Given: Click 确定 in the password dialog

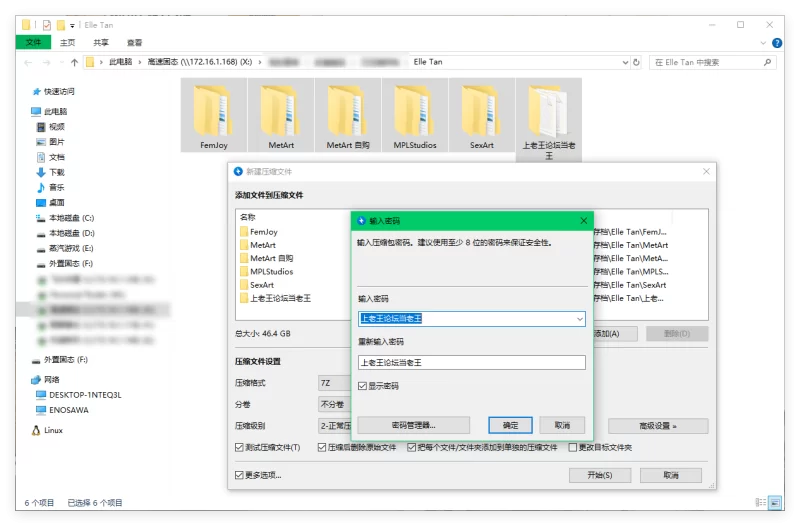Looking at the screenshot, I should click(x=510, y=425).
